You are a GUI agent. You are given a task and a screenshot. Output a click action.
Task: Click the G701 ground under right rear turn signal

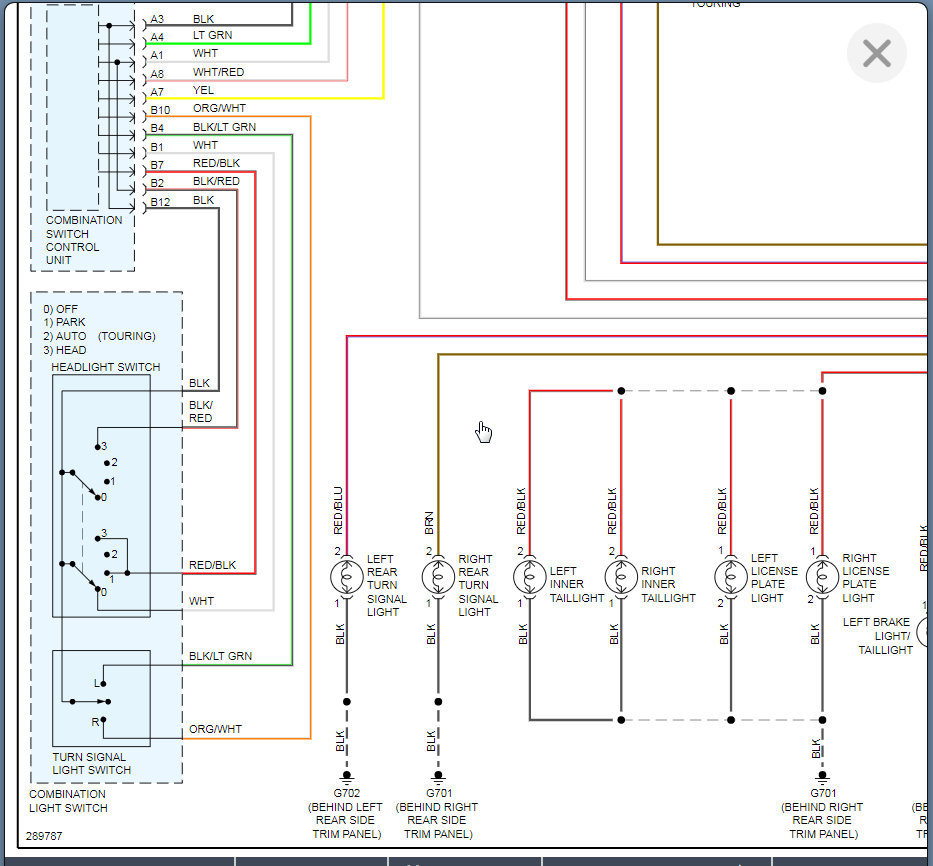[437, 777]
